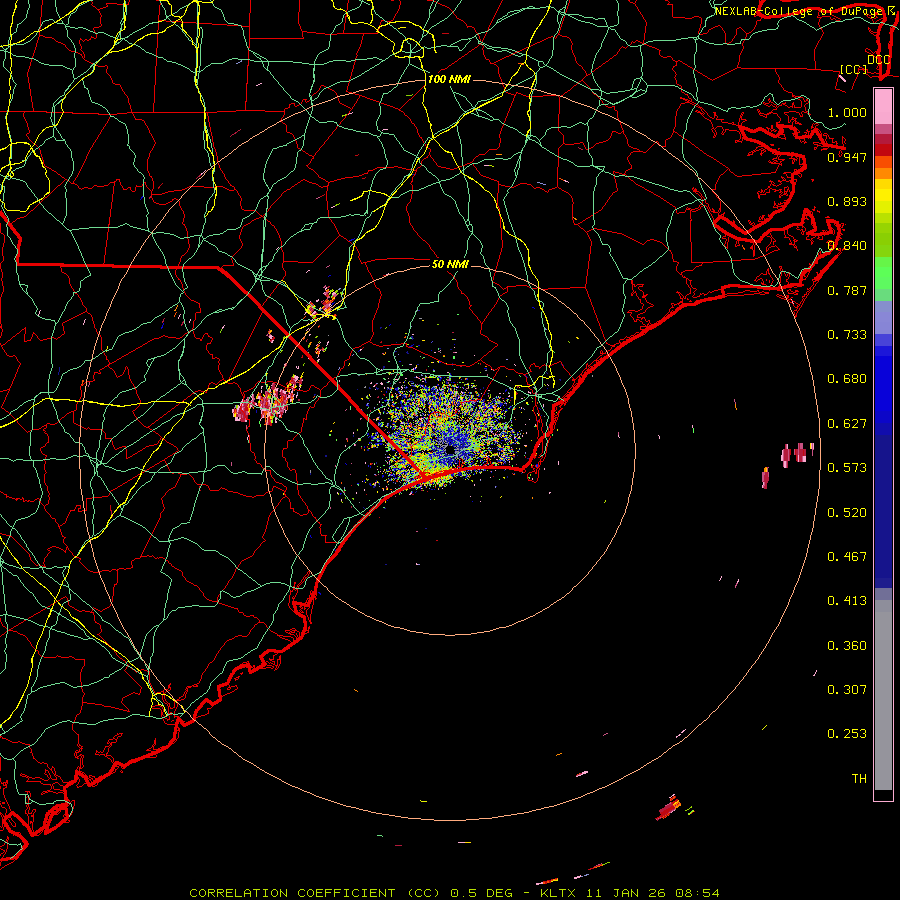Click the 0.307 scale value

pos(847,690)
